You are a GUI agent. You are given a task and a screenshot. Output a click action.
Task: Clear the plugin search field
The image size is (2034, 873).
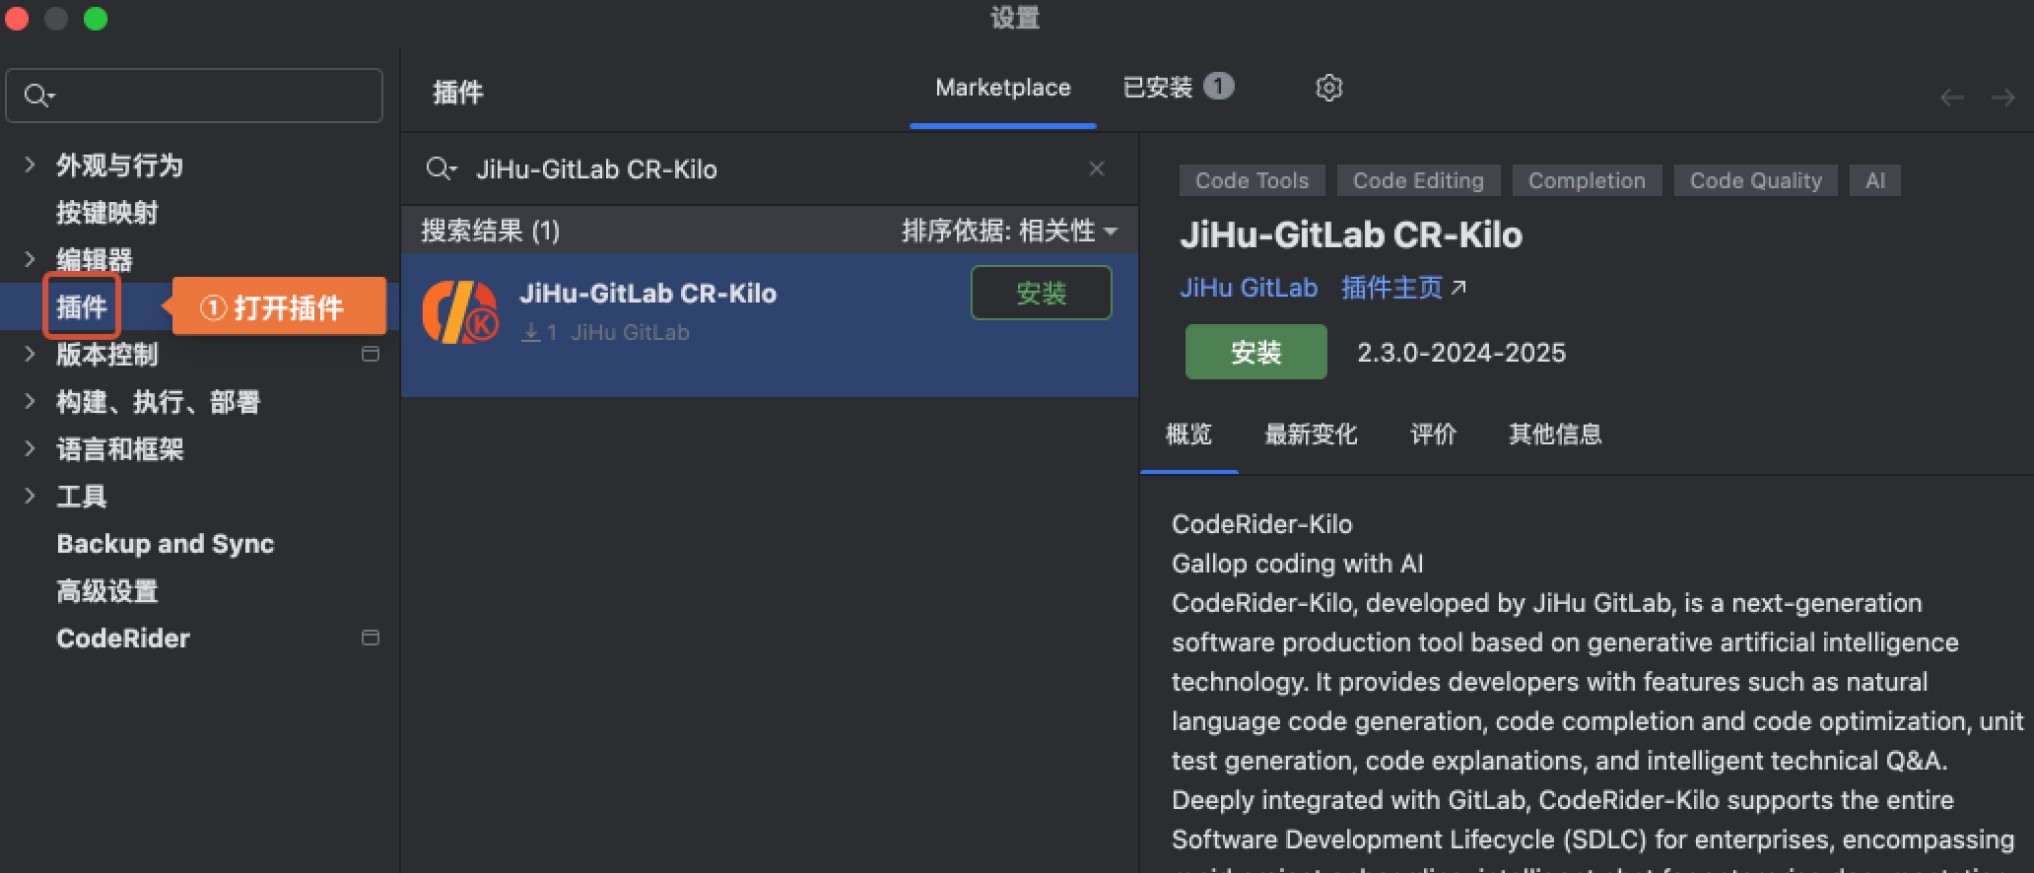(1096, 169)
